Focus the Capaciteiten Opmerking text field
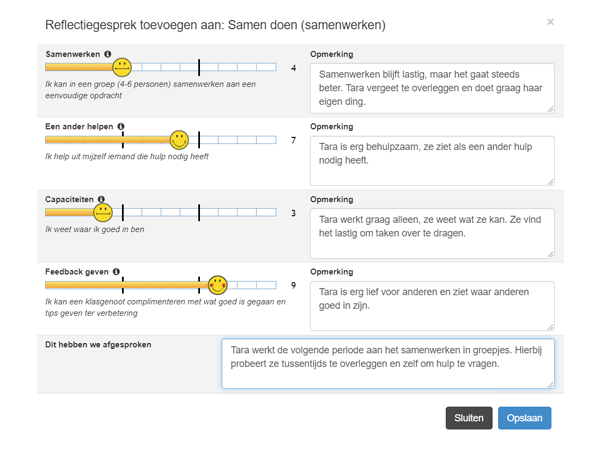 point(432,233)
